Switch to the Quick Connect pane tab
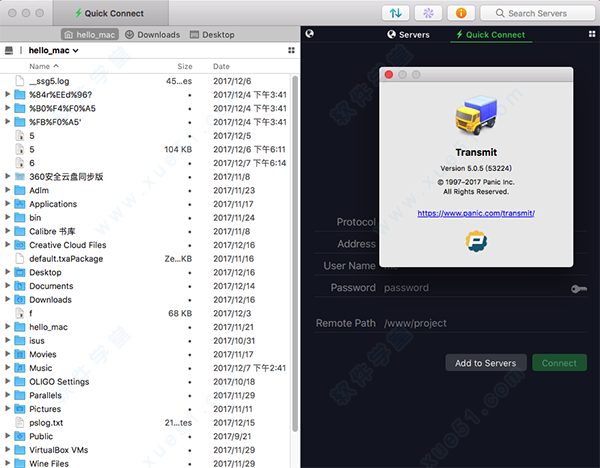The width and height of the screenshot is (600, 468). (x=491, y=34)
